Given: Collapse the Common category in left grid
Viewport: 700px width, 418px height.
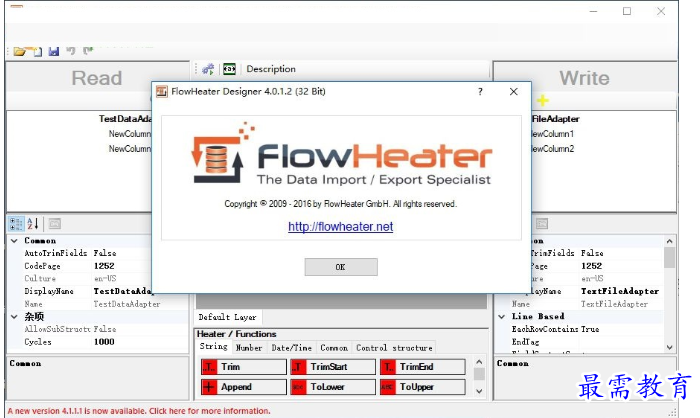Looking at the screenshot, I should tap(14, 241).
